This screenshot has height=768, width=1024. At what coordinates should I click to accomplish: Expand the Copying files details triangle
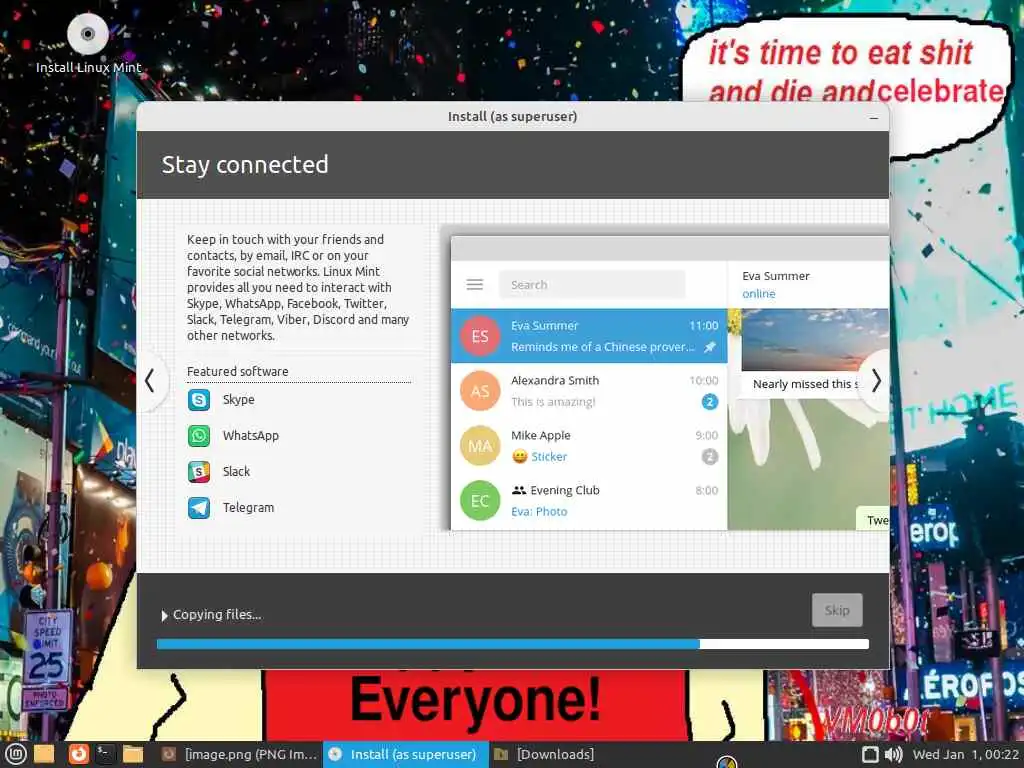click(x=165, y=615)
